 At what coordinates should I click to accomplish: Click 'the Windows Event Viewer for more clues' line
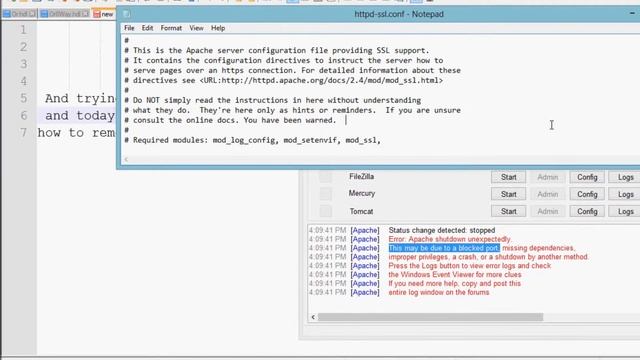(x=455, y=275)
